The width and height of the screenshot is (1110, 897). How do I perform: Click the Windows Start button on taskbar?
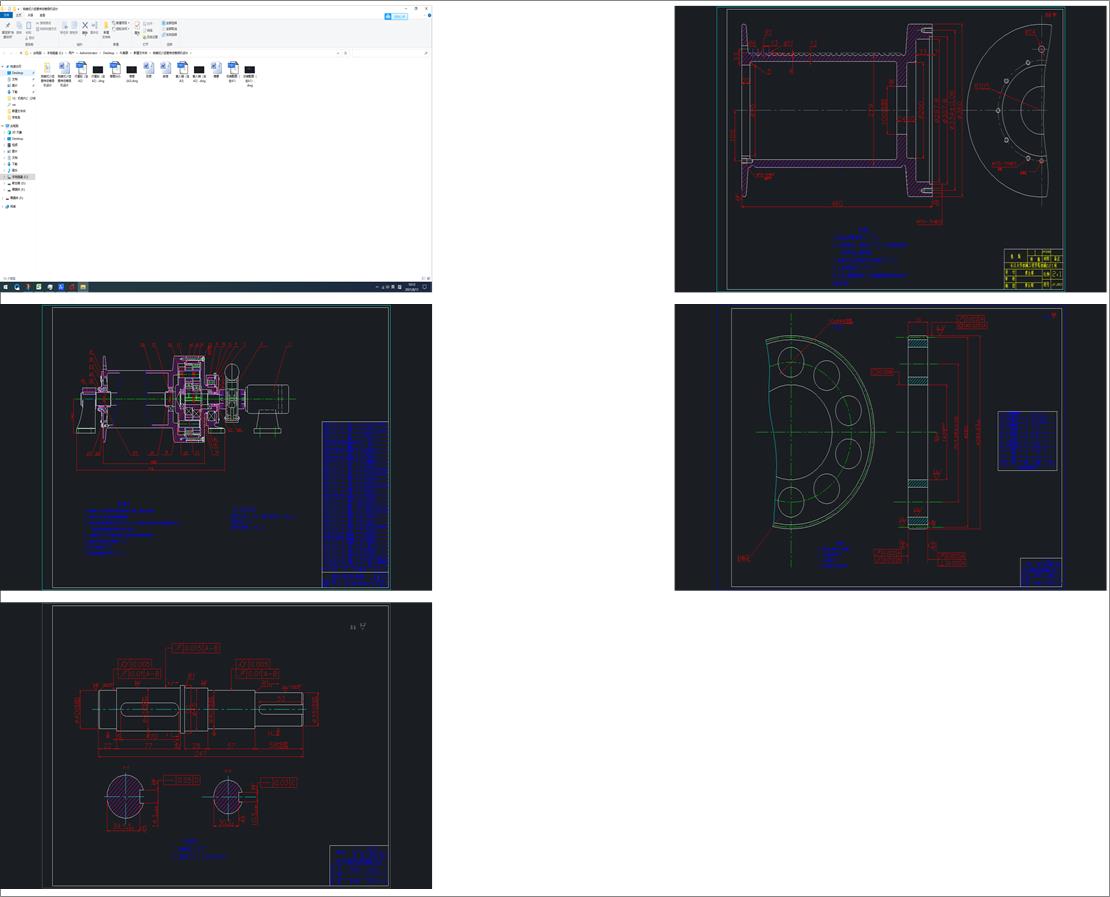tap(5, 287)
